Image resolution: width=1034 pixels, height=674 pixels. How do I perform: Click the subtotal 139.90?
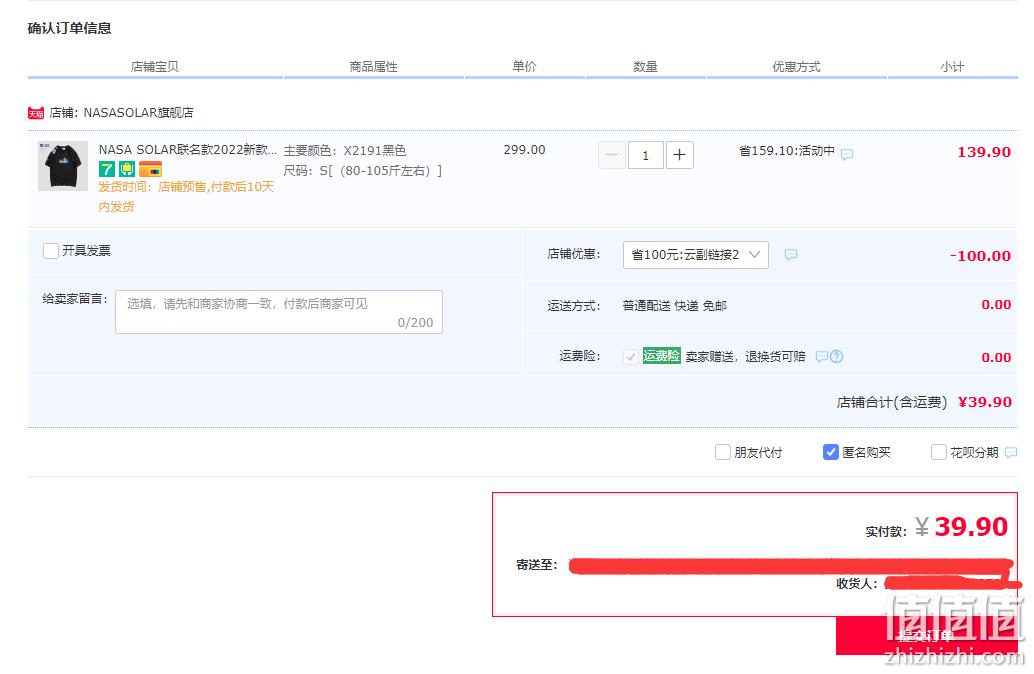click(x=984, y=152)
